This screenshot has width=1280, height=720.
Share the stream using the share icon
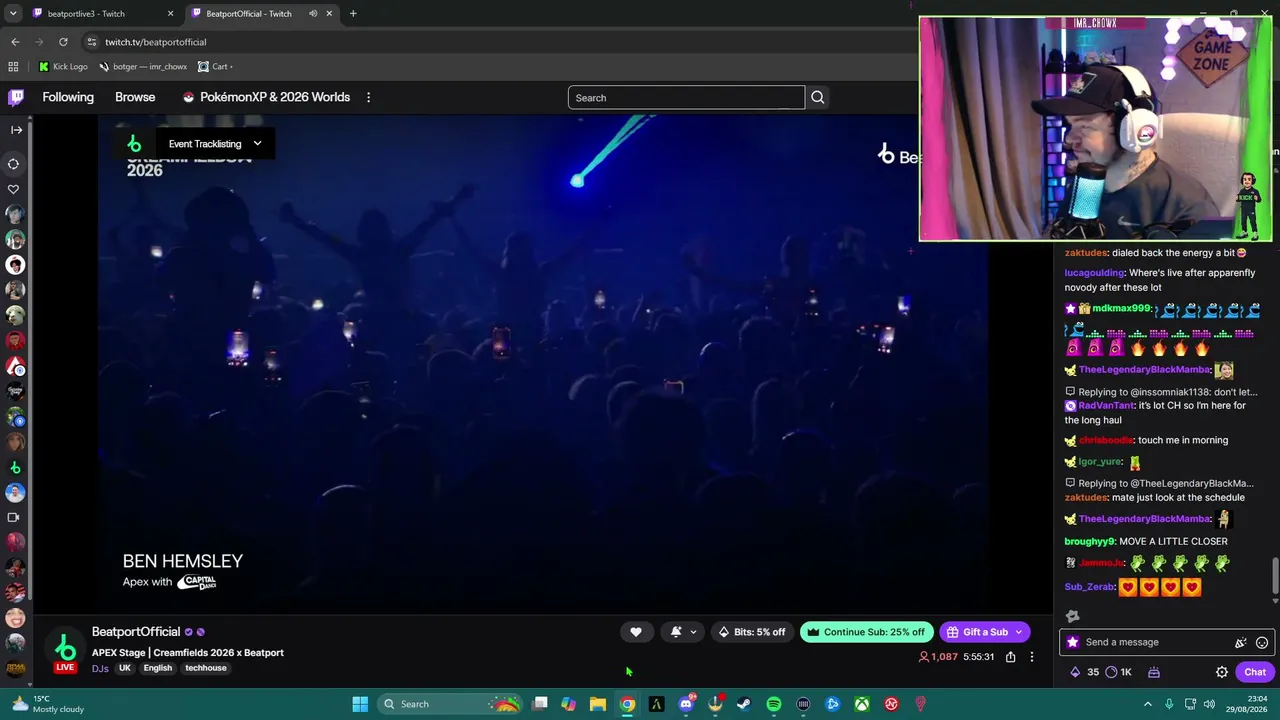coord(1011,657)
